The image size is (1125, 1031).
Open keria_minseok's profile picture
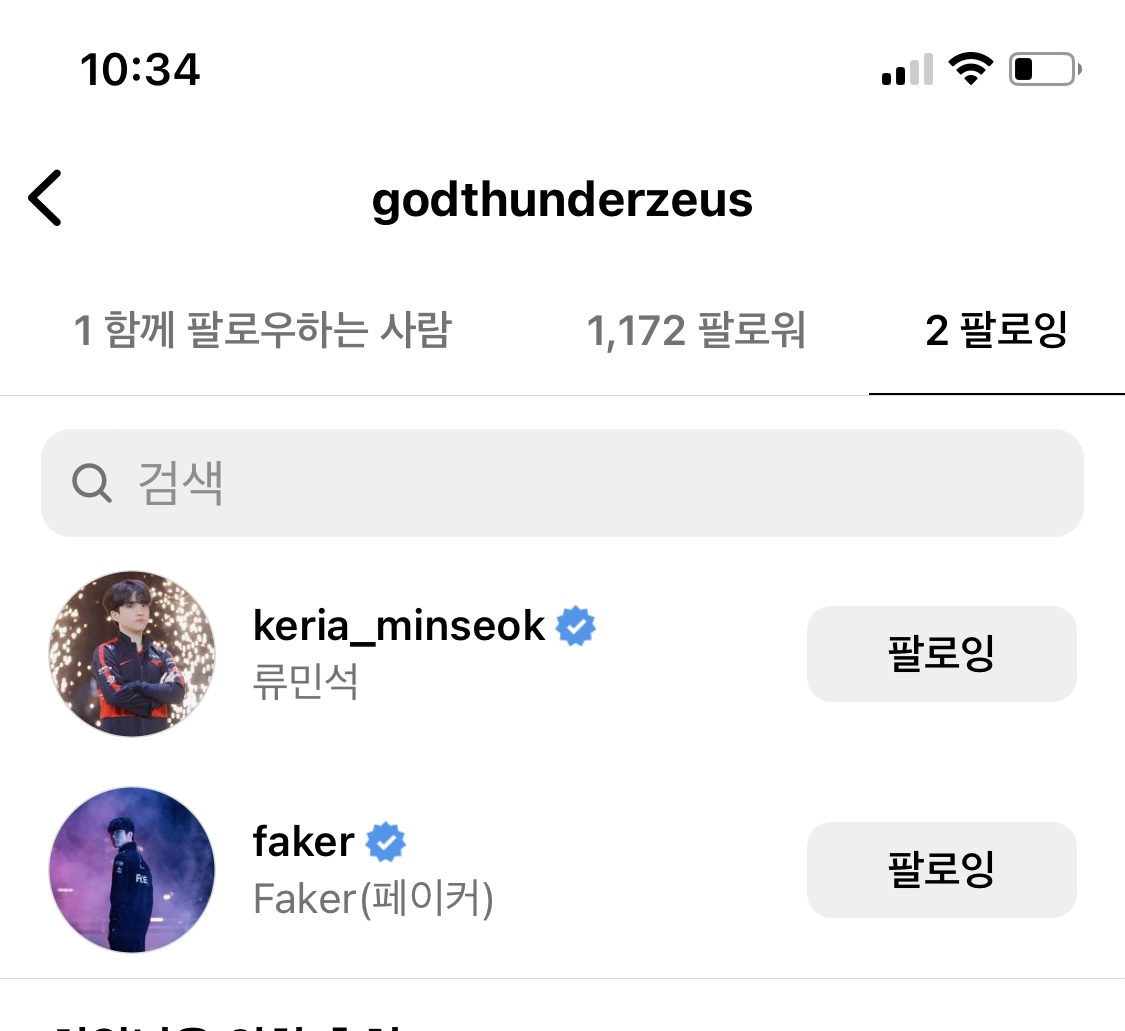[132, 654]
